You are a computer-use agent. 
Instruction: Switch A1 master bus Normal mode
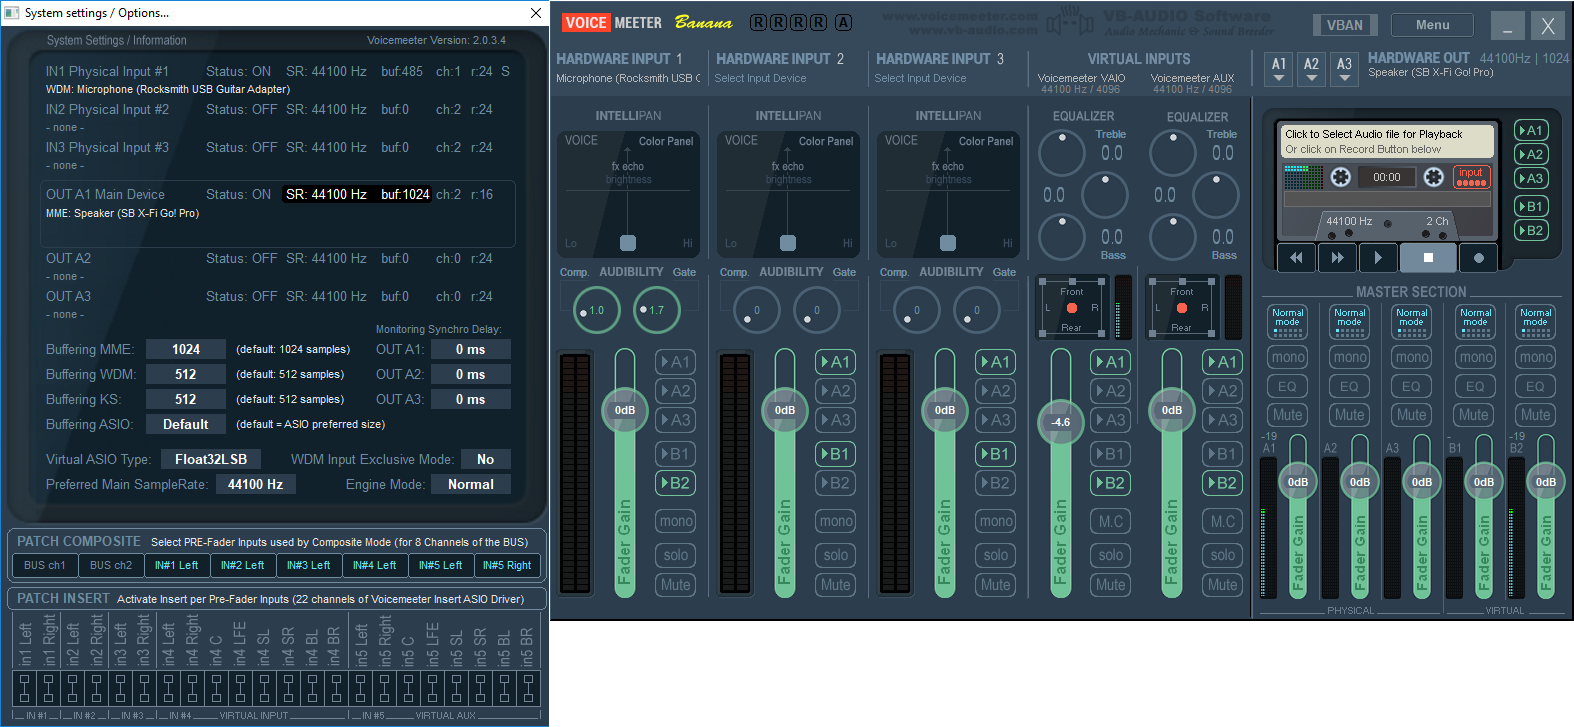1288,321
